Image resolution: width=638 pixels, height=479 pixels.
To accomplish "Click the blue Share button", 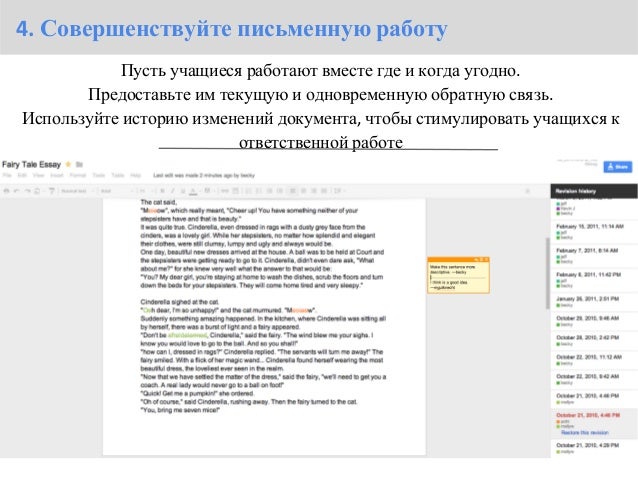I will (x=618, y=166).
